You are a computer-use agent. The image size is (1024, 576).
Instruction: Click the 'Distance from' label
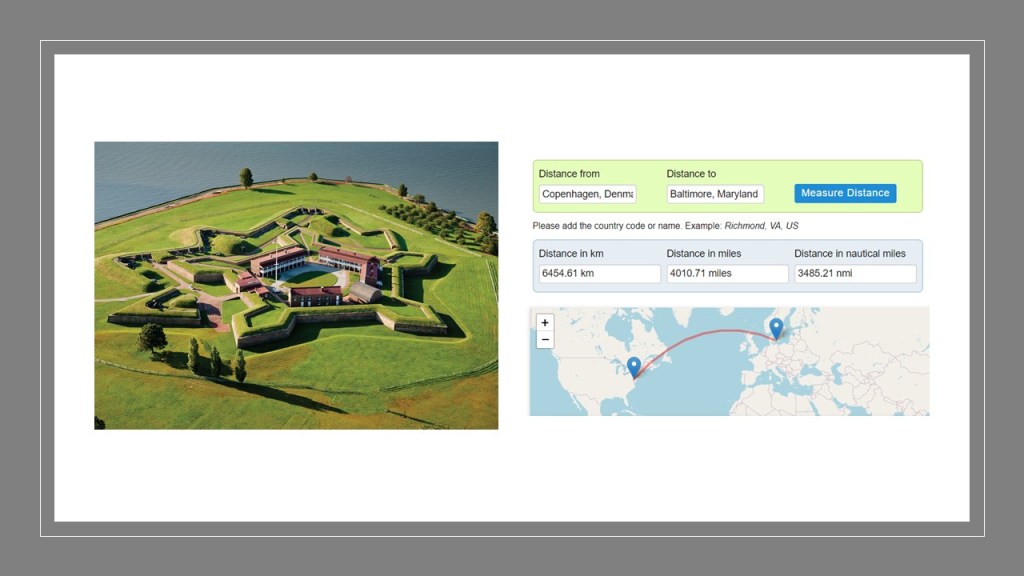[569, 174]
